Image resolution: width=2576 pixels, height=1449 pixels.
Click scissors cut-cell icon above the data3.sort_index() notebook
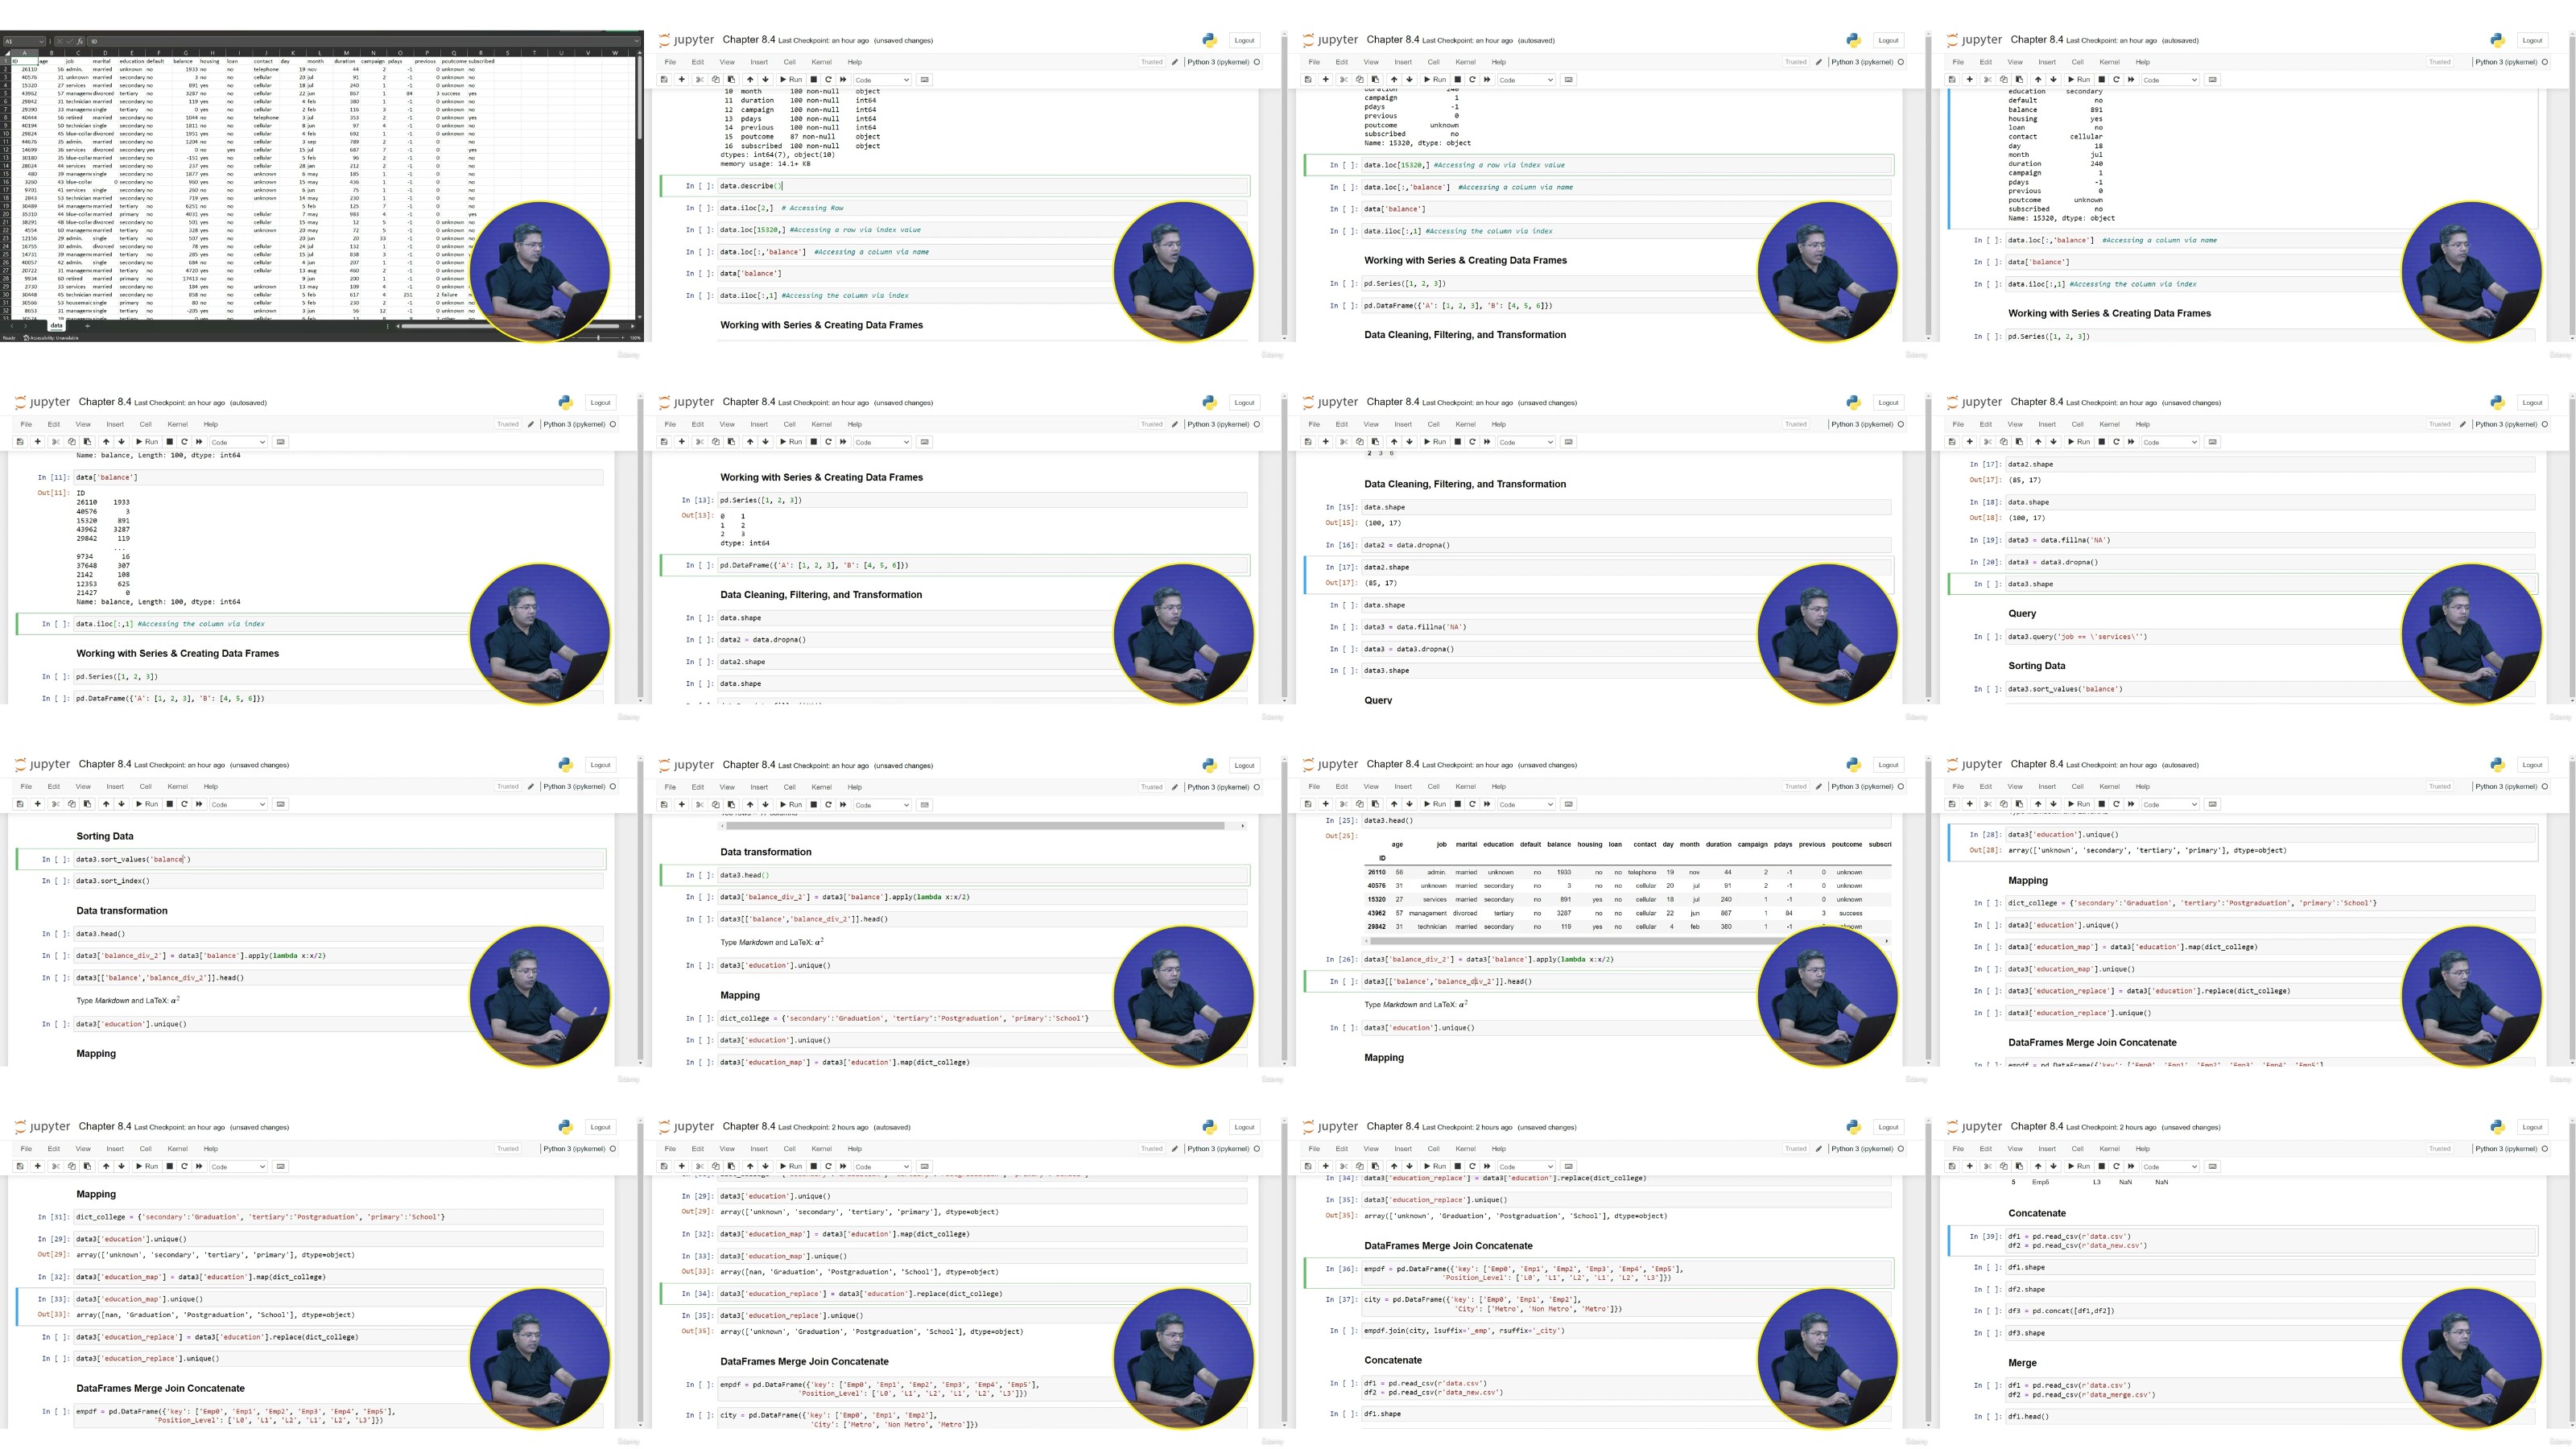pos(56,804)
